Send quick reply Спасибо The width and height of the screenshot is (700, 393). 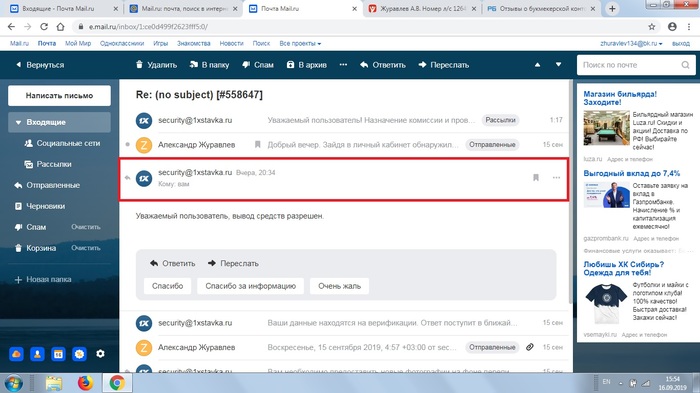tap(167, 286)
